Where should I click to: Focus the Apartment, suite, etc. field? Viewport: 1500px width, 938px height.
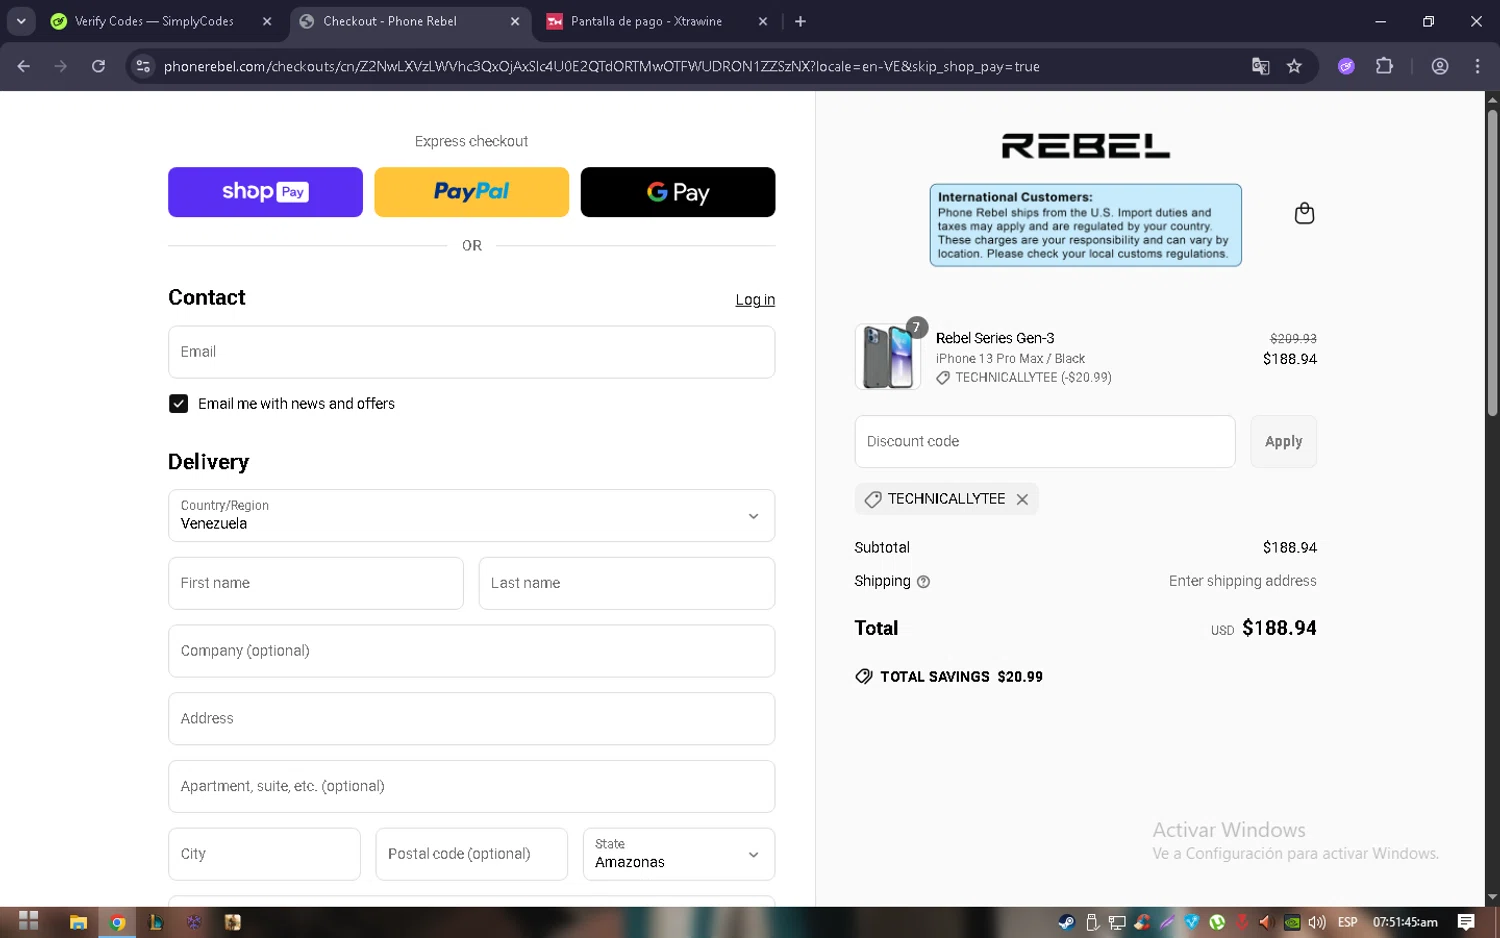471,786
